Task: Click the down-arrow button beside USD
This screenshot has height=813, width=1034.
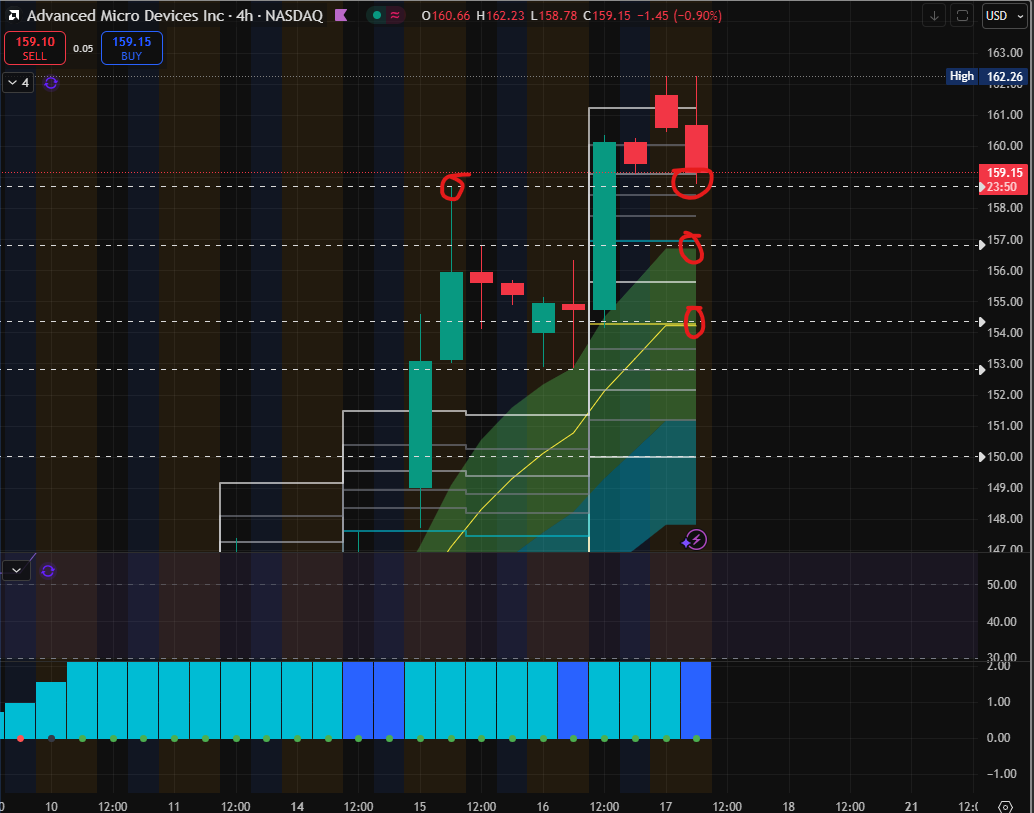Action: click(x=934, y=16)
